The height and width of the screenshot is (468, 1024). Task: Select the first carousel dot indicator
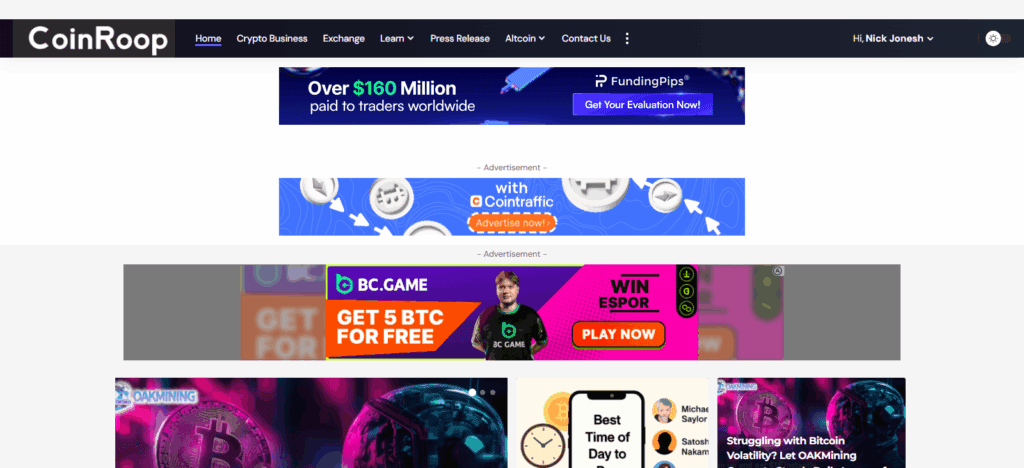(x=472, y=392)
